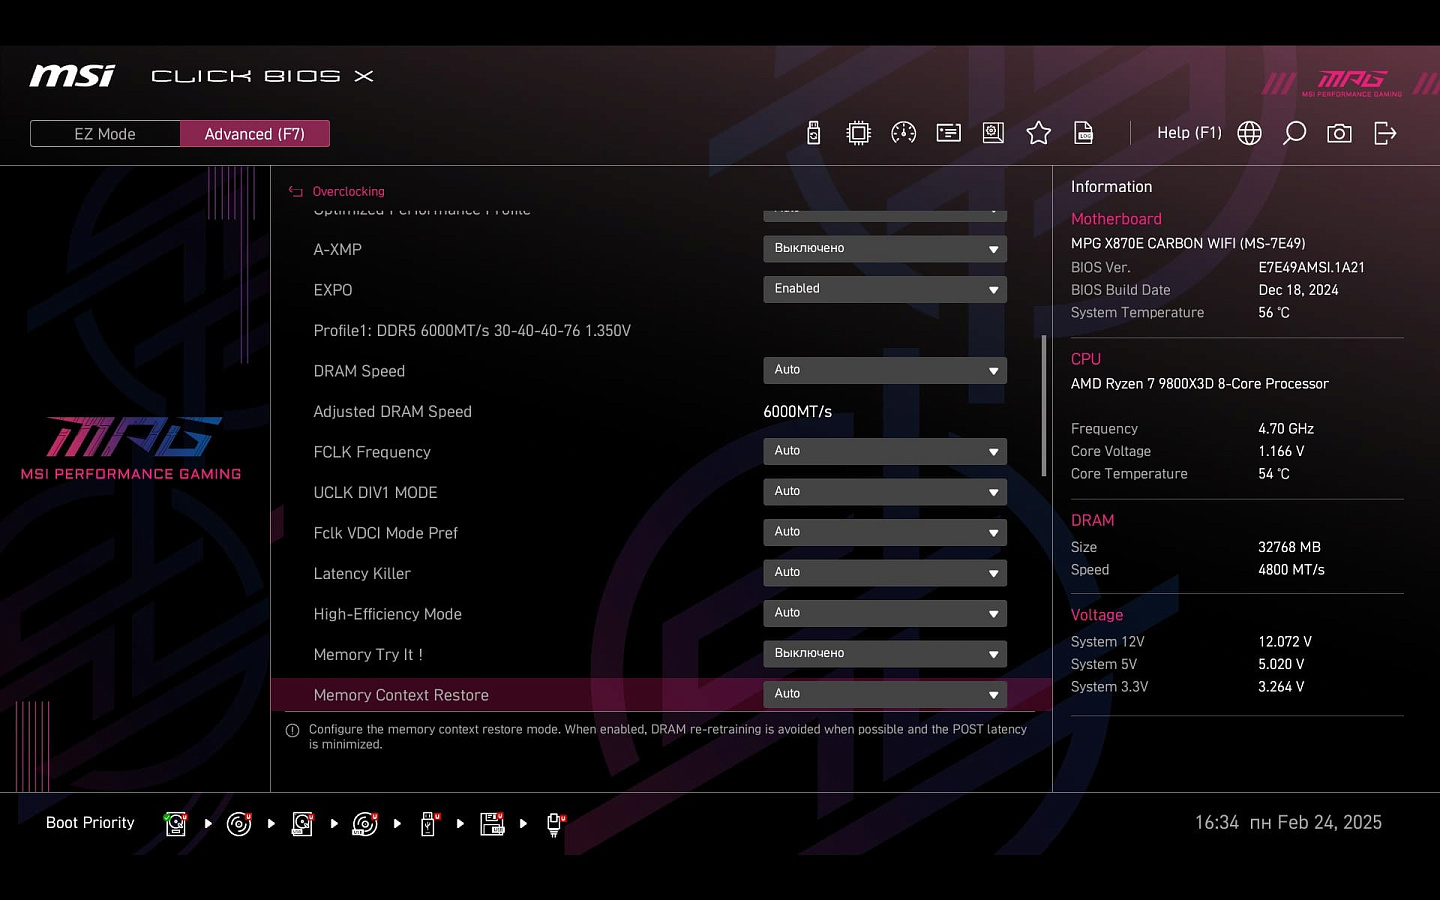This screenshot has height=900, width=1440.
Task: Open the CPU chip icon in top toolbar
Action: [858, 133]
